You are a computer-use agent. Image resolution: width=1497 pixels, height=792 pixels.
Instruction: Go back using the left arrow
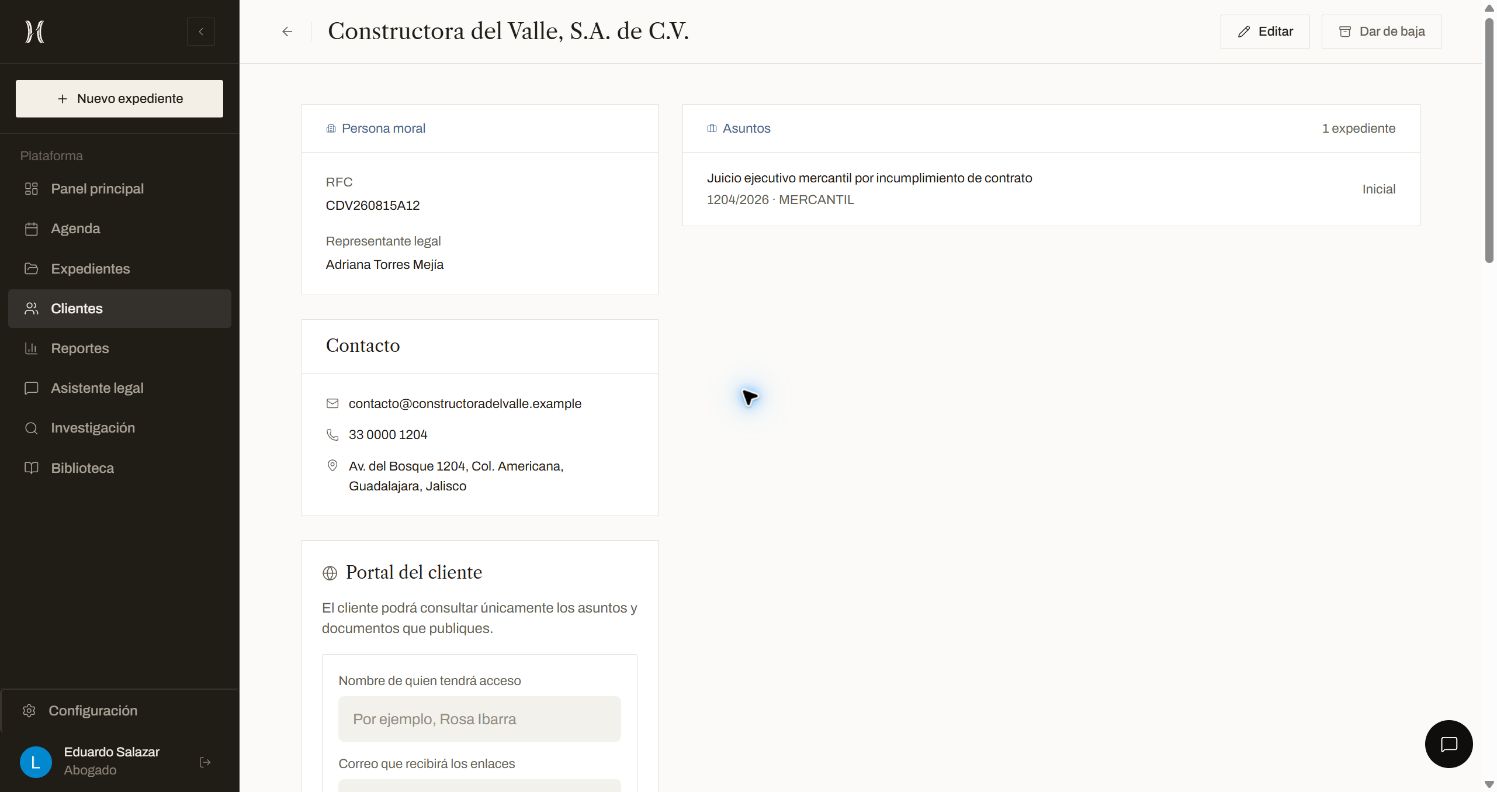coord(287,32)
